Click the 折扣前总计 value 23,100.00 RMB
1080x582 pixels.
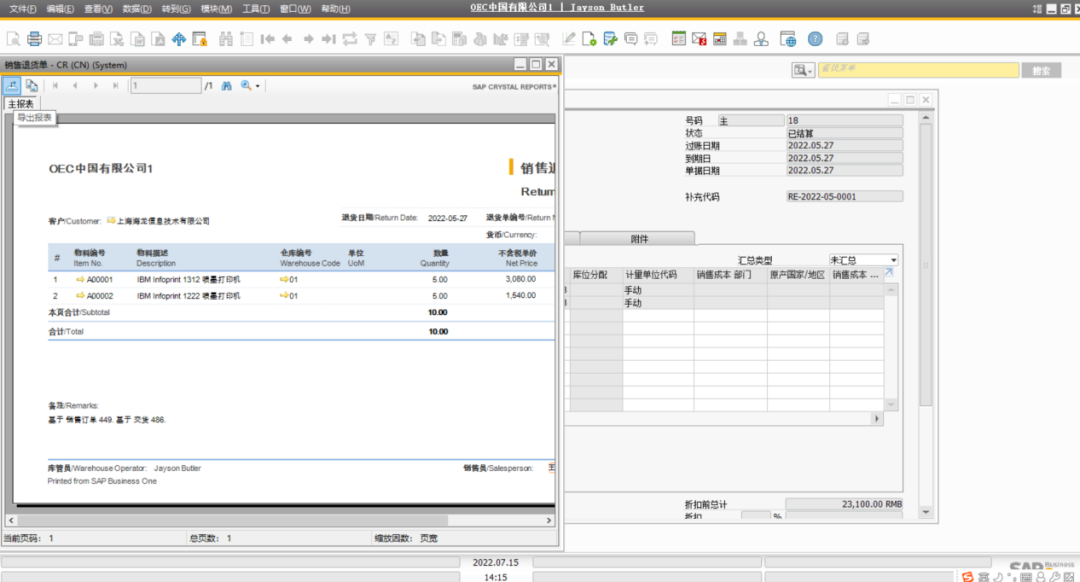844,503
